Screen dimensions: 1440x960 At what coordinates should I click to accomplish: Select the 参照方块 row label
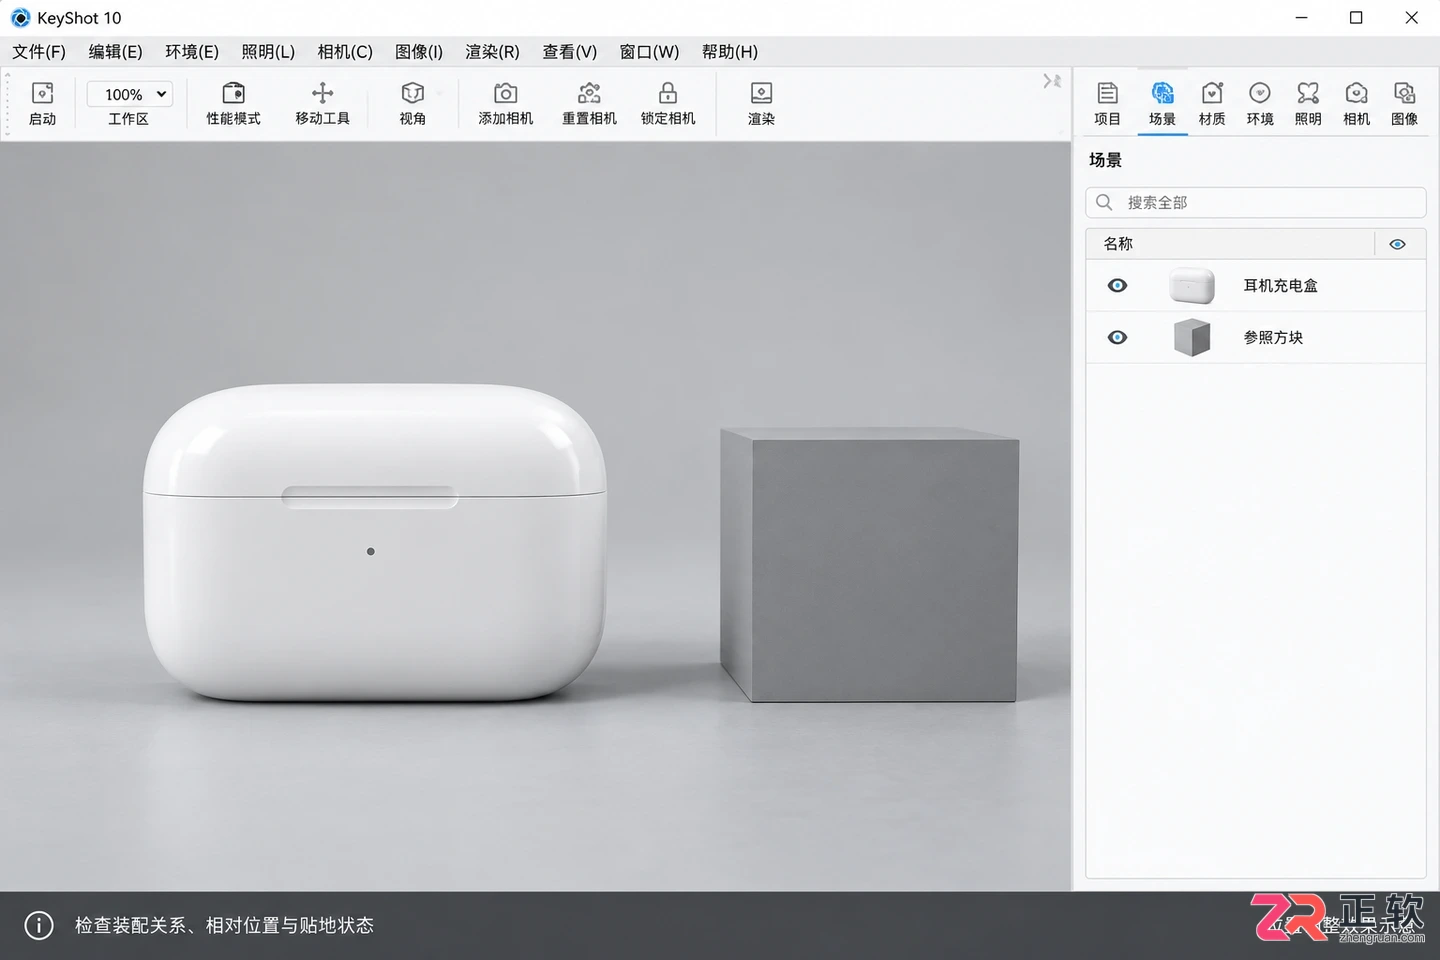(1273, 338)
